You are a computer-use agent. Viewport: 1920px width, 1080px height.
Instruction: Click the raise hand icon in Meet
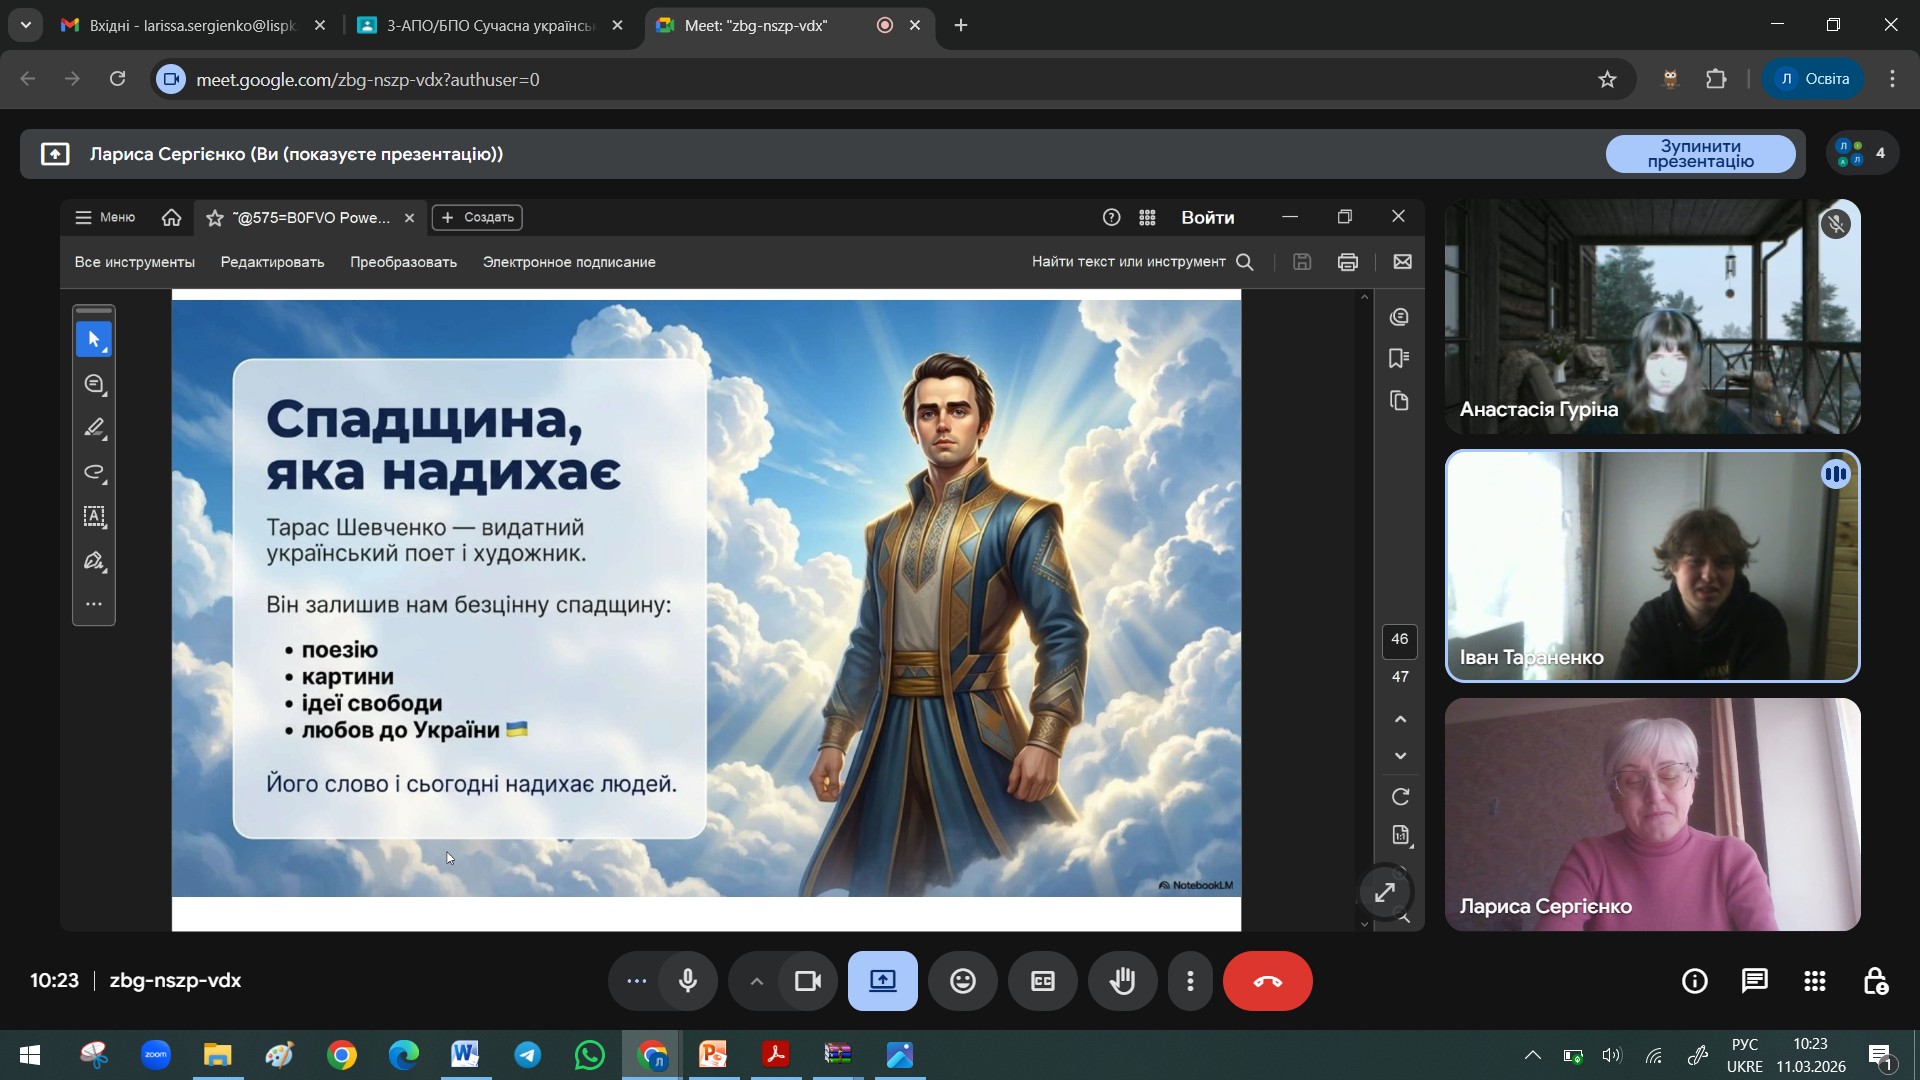click(x=1122, y=981)
